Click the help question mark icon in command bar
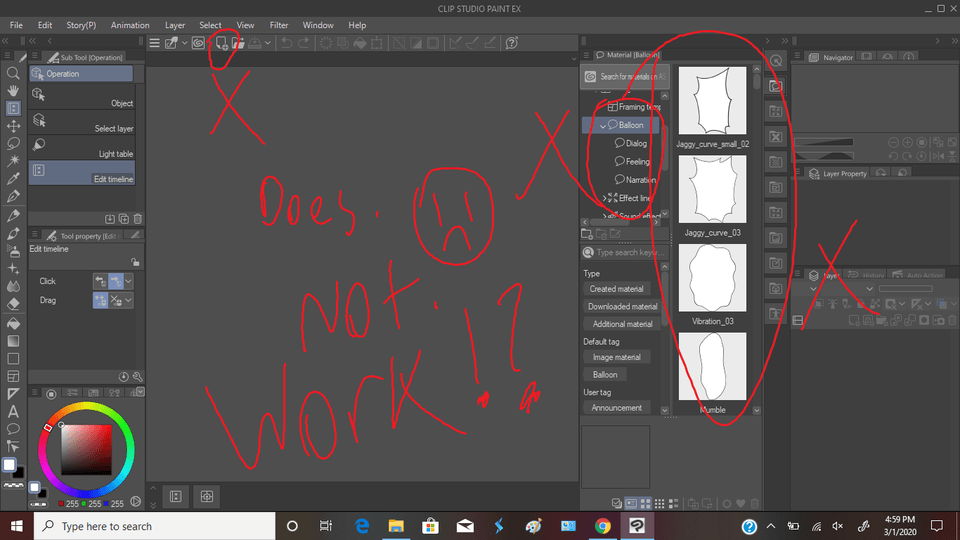This screenshot has height=540, width=960. (x=512, y=43)
